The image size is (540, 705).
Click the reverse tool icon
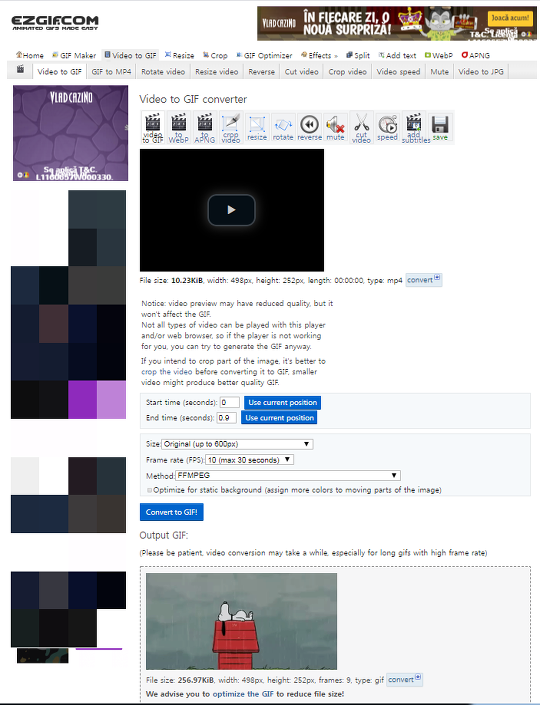click(x=309, y=127)
